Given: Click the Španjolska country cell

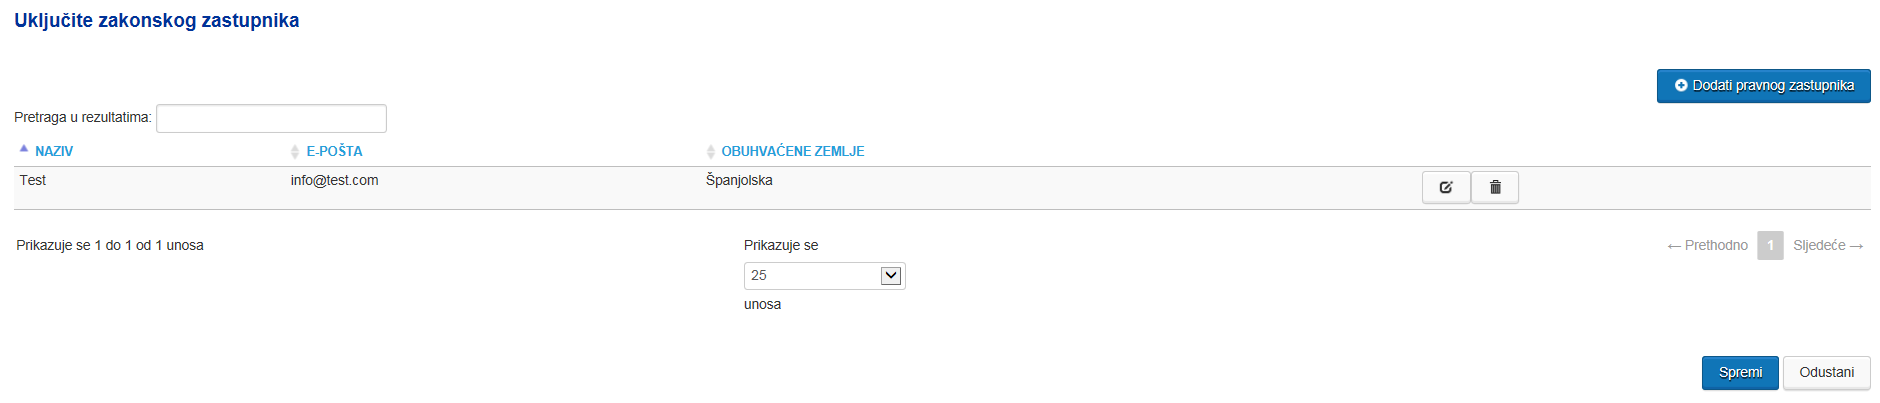Looking at the screenshot, I should click(739, 181).
